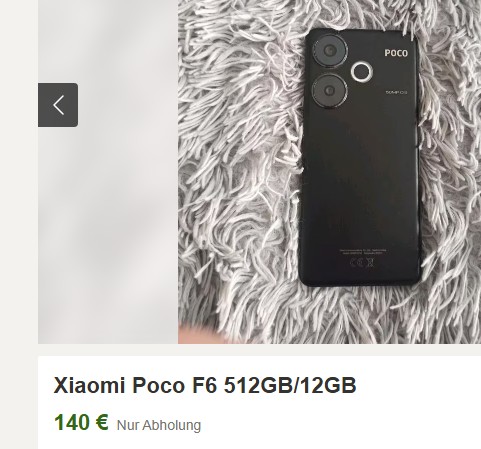This screenshot has height=449, width=481.
Task: Click the Xiaomi Poco F6 listing title
Action: pos(205,385)
